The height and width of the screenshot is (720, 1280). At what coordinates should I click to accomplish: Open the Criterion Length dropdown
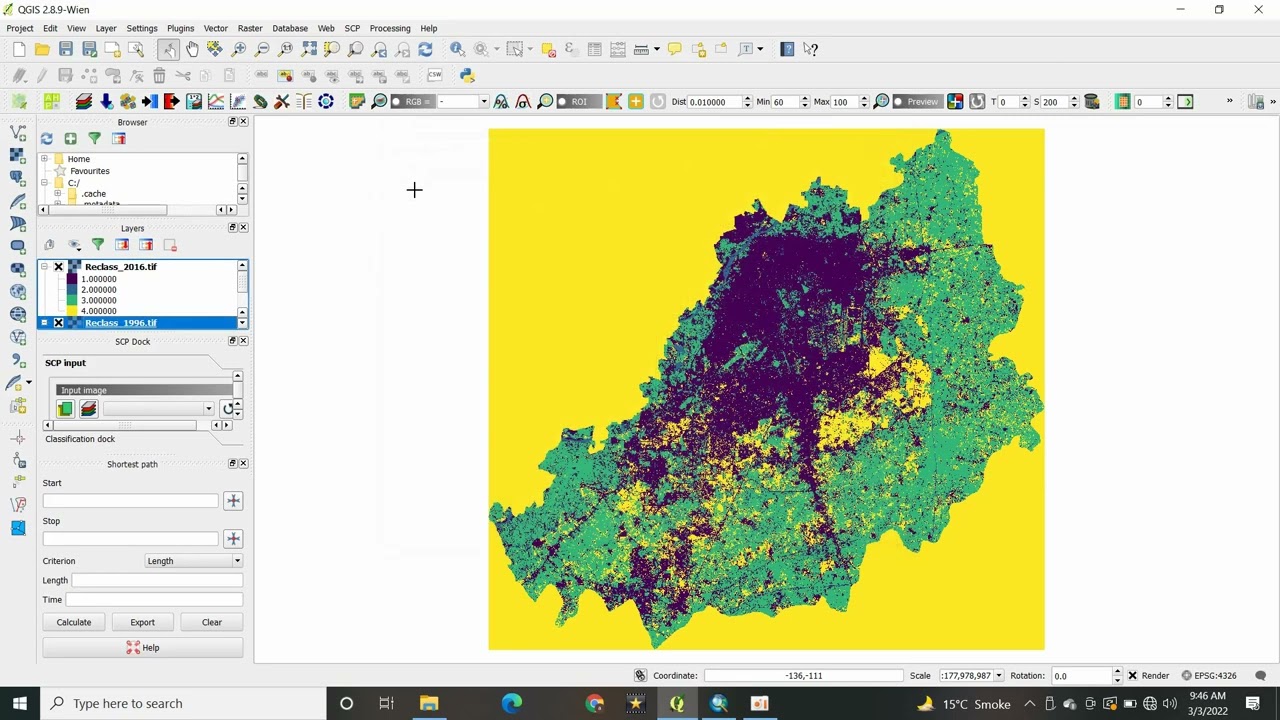click(x=193, y=561)
